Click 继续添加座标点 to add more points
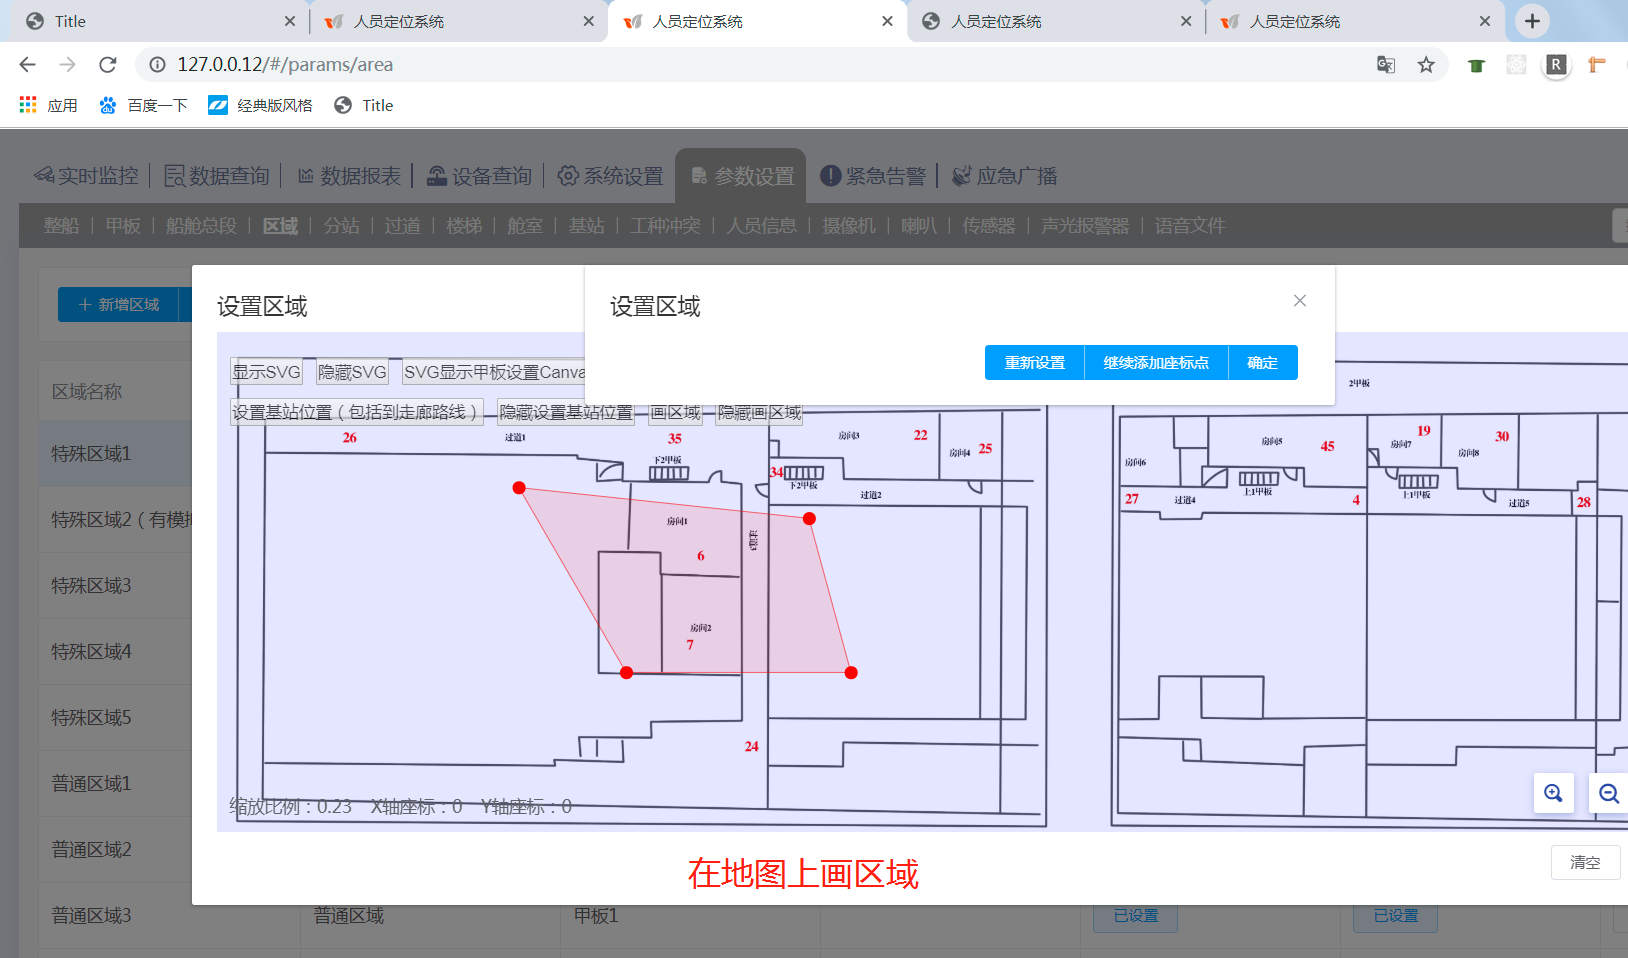The height and width of the screenshot is (958, 1628). [x=1156, y=363]
